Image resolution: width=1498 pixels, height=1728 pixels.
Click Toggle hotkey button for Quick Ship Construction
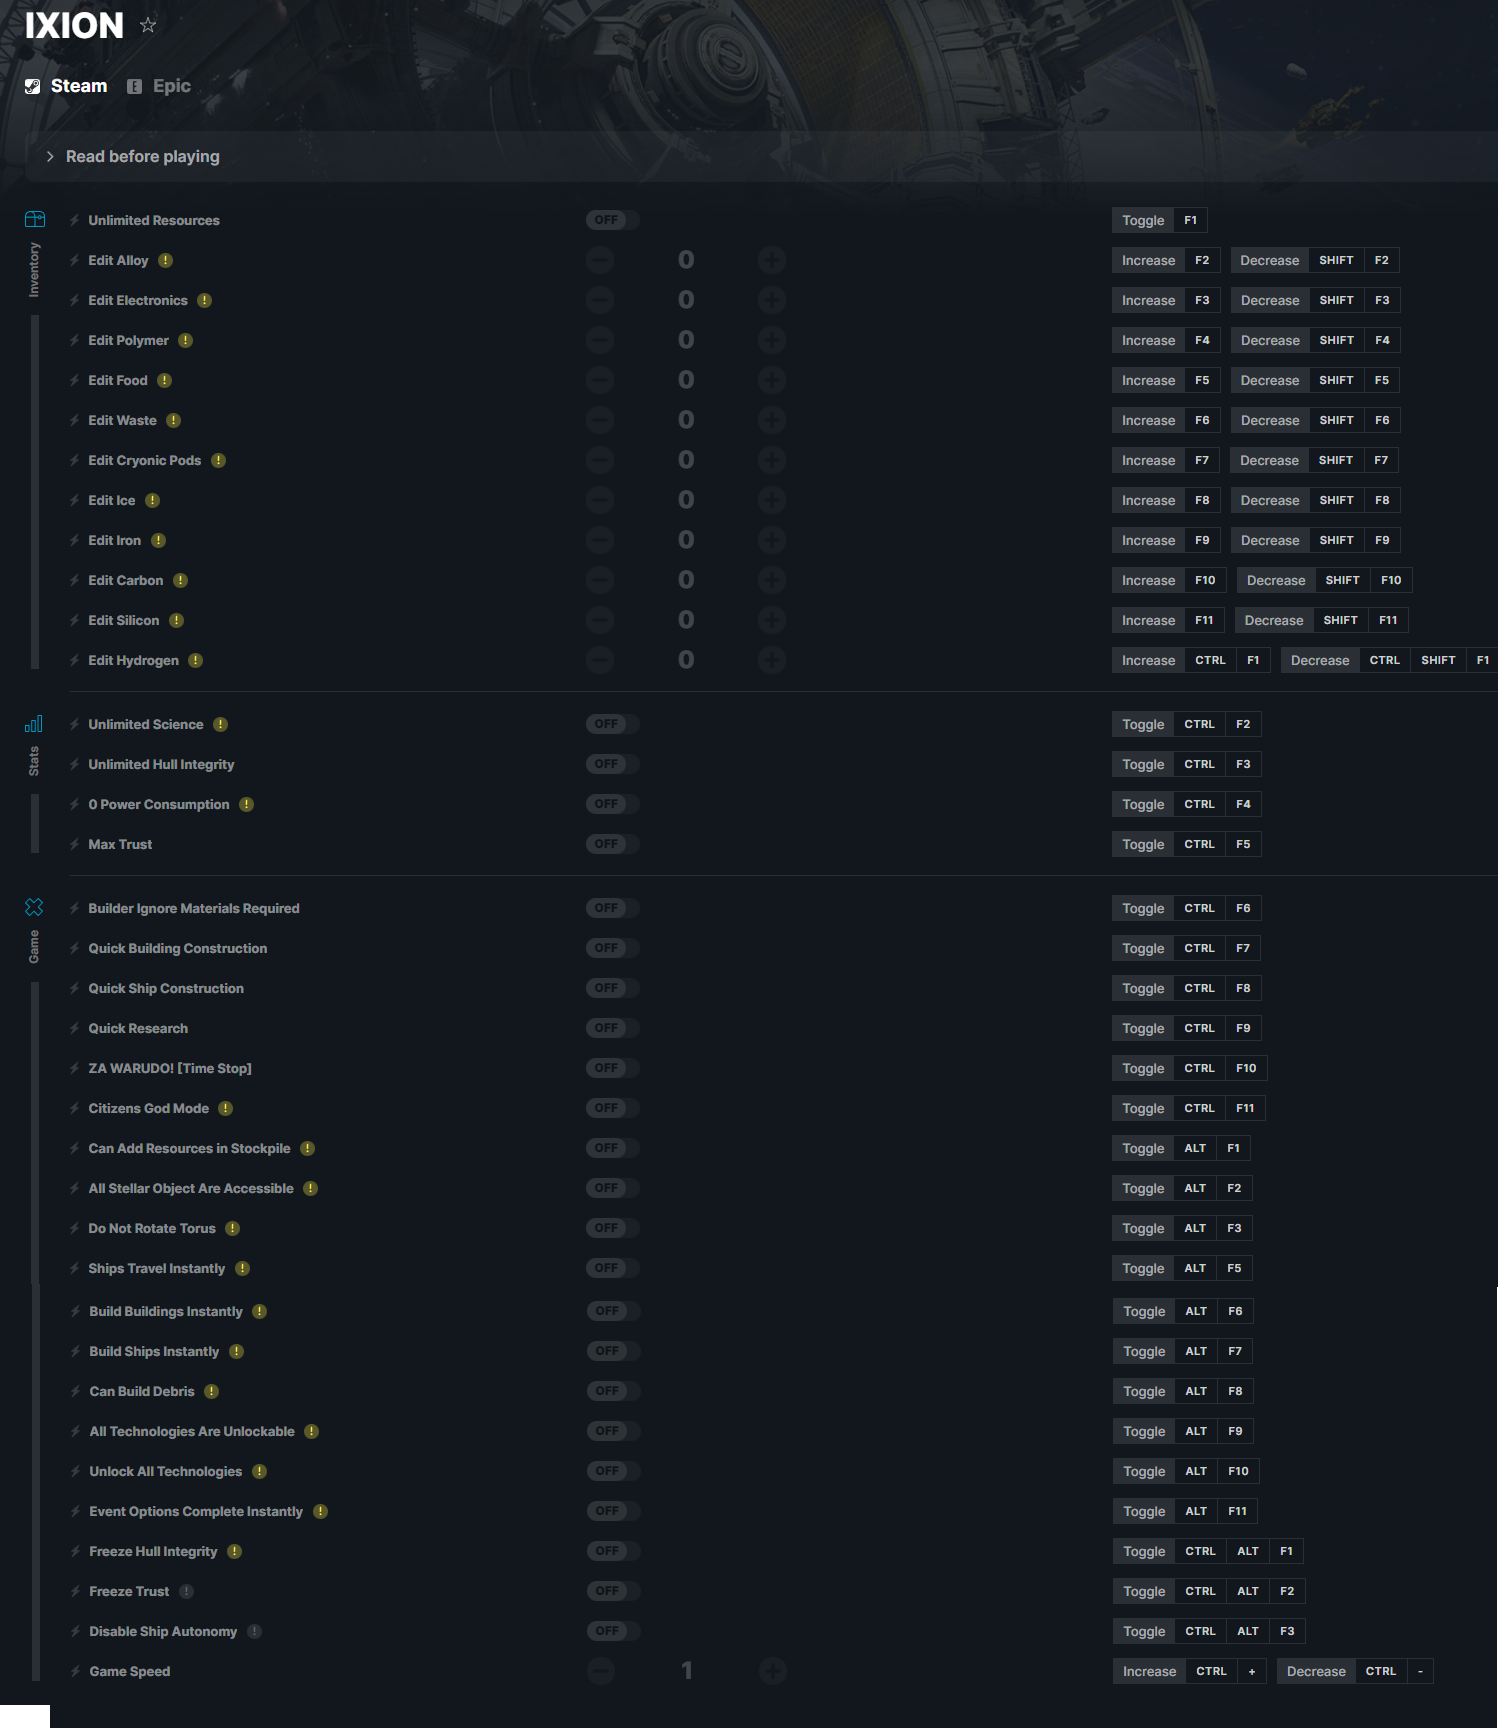pyautogui.click(x=1143, y=988)
